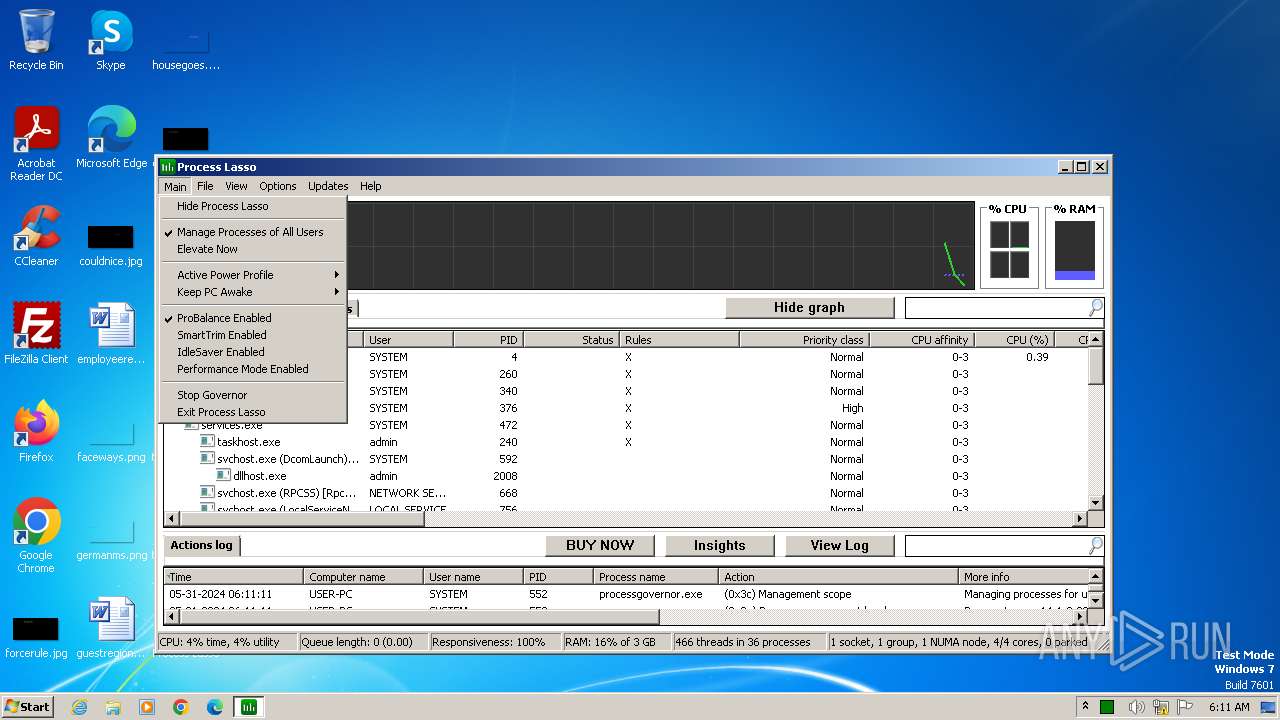
Task: Sort by the Priority class column header
Action: (803, 340)
